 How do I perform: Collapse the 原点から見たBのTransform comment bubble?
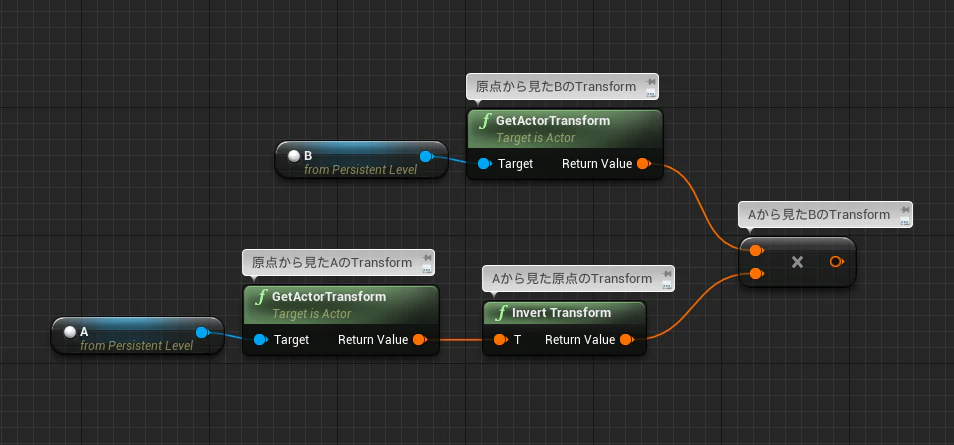pos(650,93)
